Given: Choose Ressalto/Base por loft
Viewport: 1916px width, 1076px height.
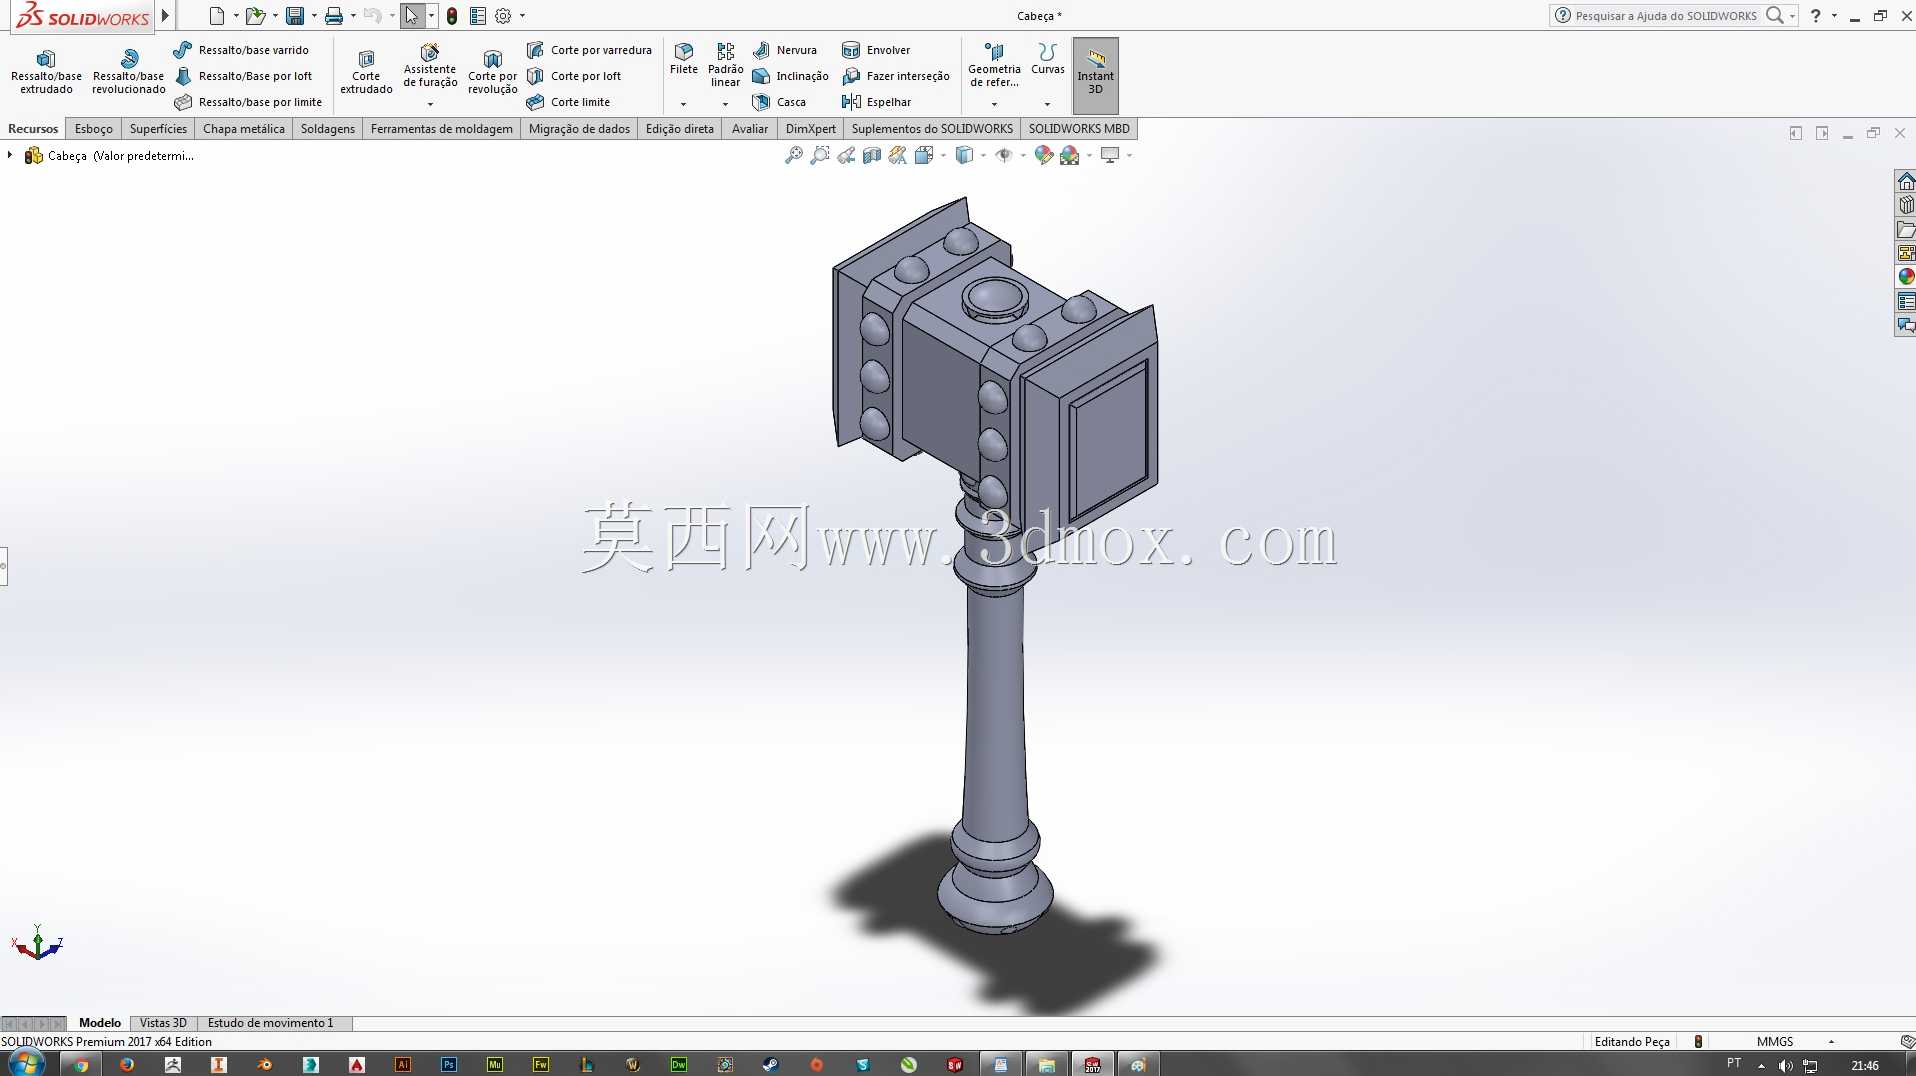Looking at the screenshot, I should (243, 76).
